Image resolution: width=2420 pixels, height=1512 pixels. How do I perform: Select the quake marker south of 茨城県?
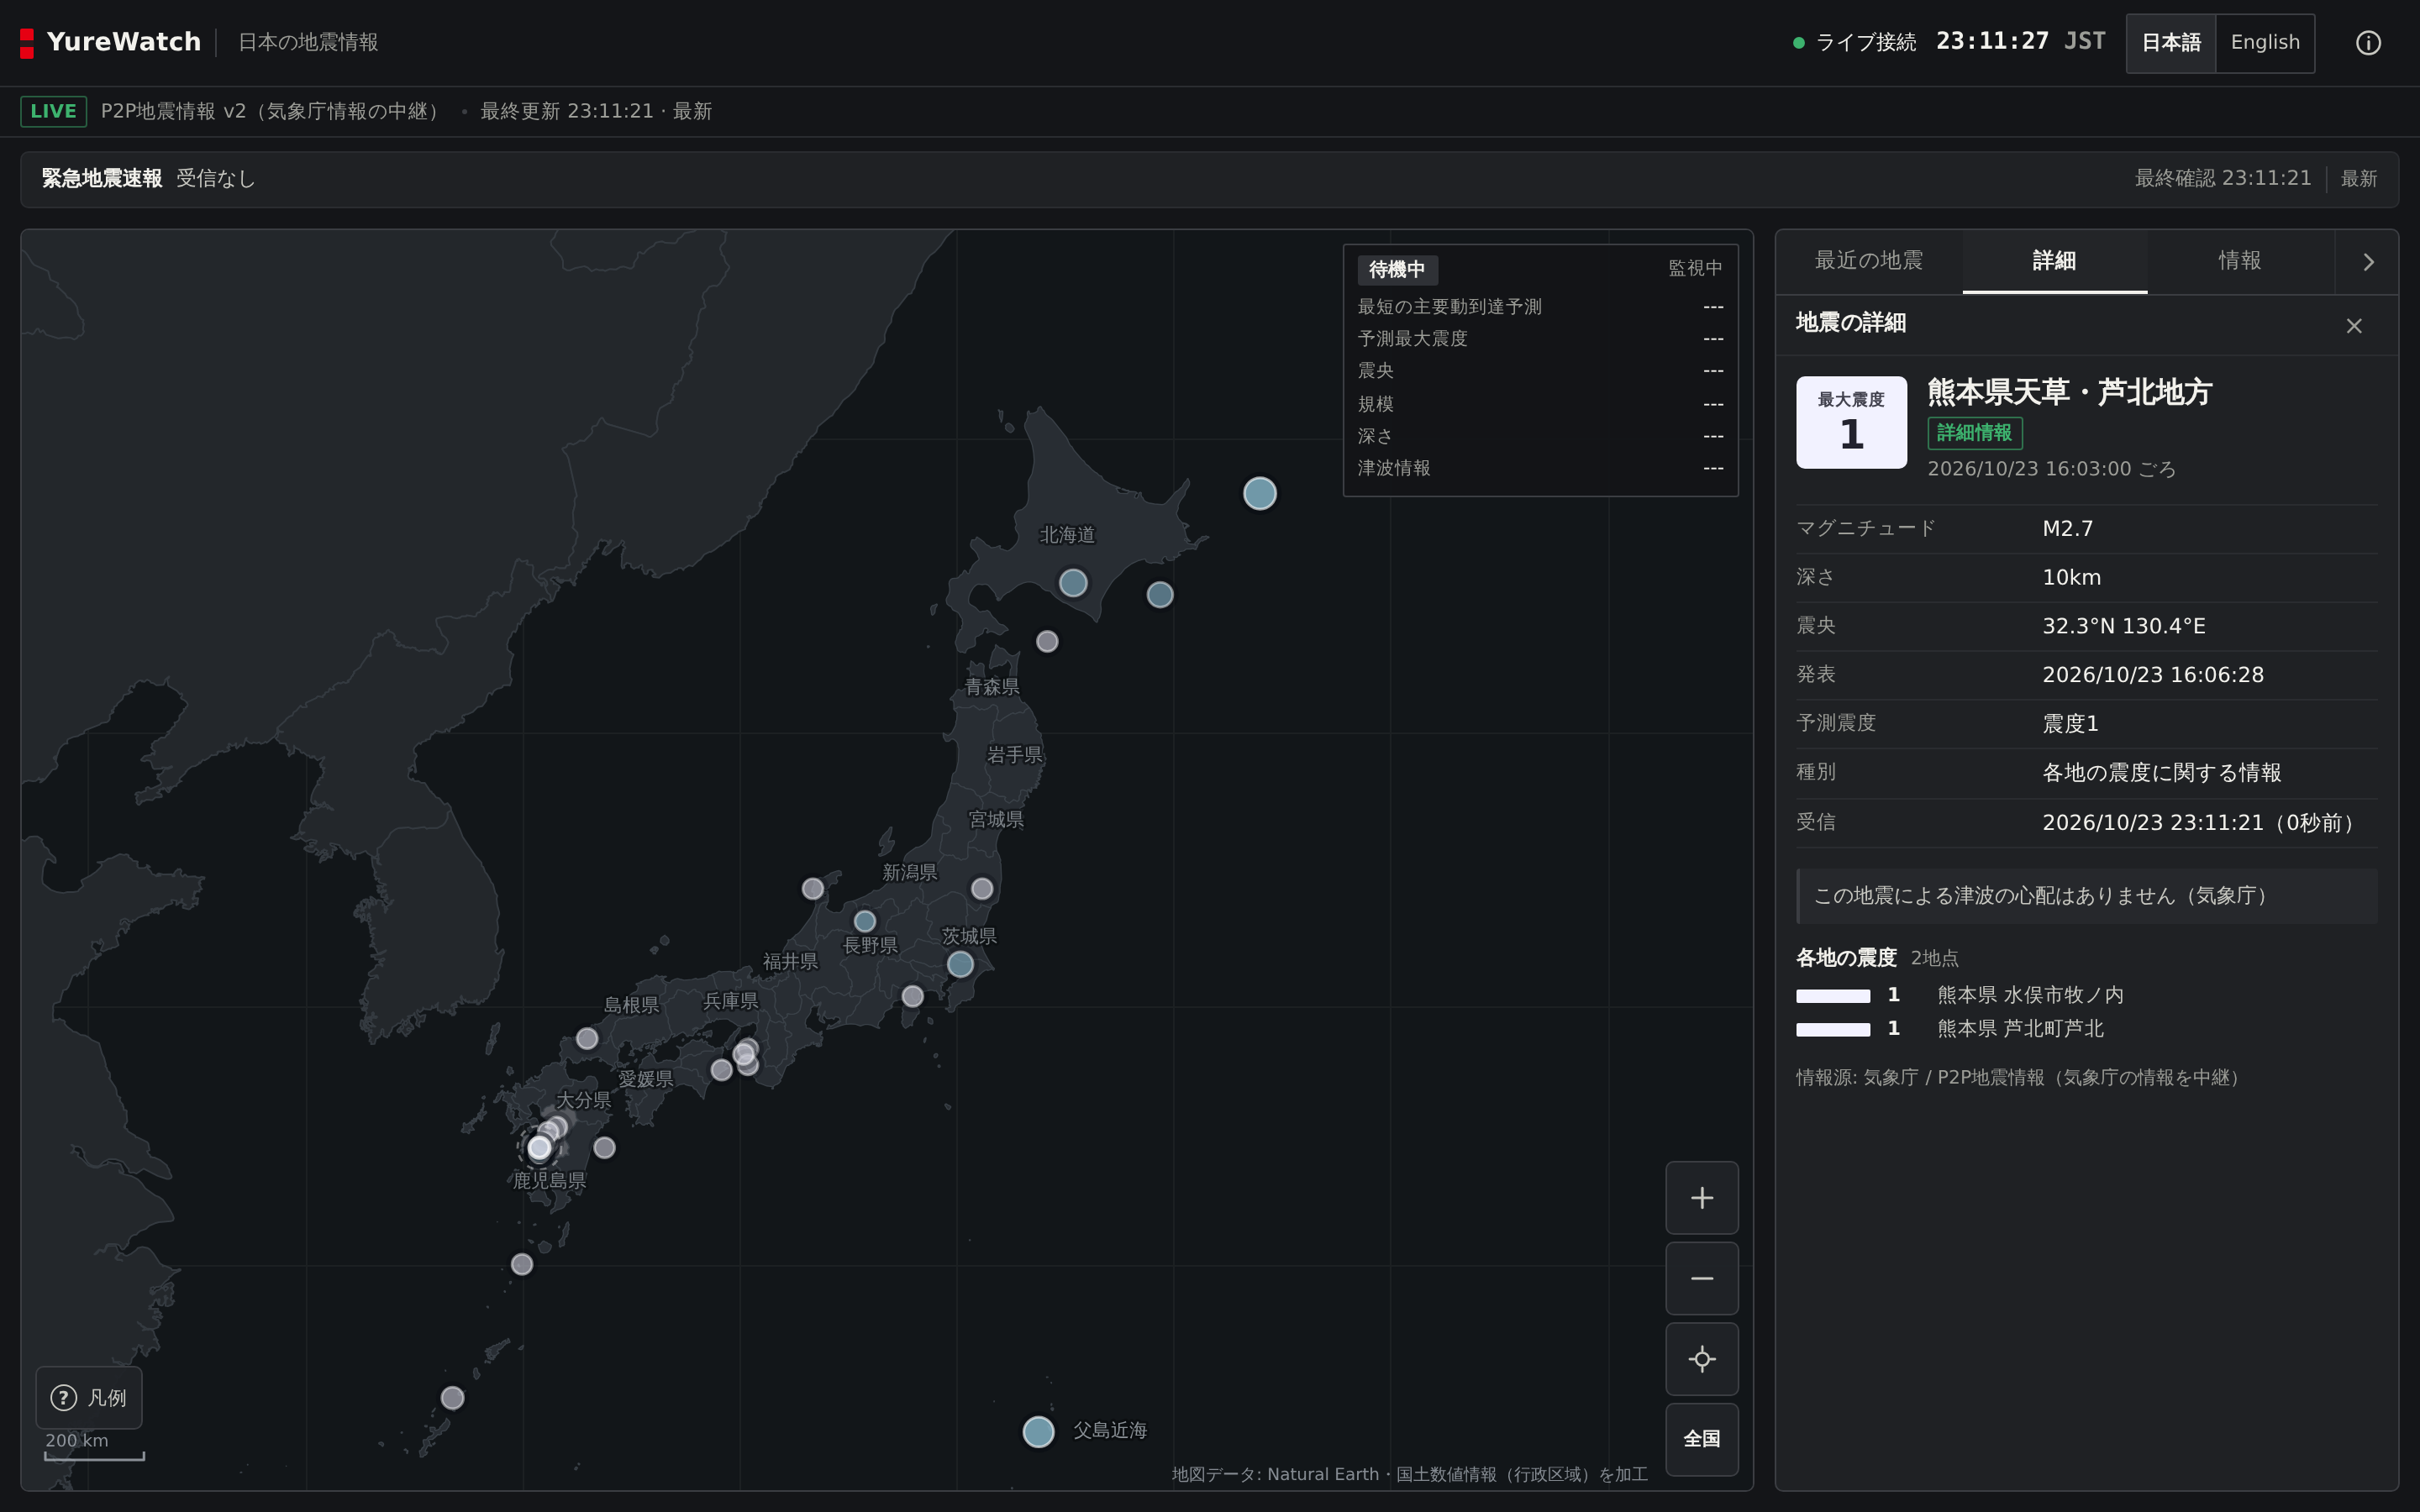[960, 964]
